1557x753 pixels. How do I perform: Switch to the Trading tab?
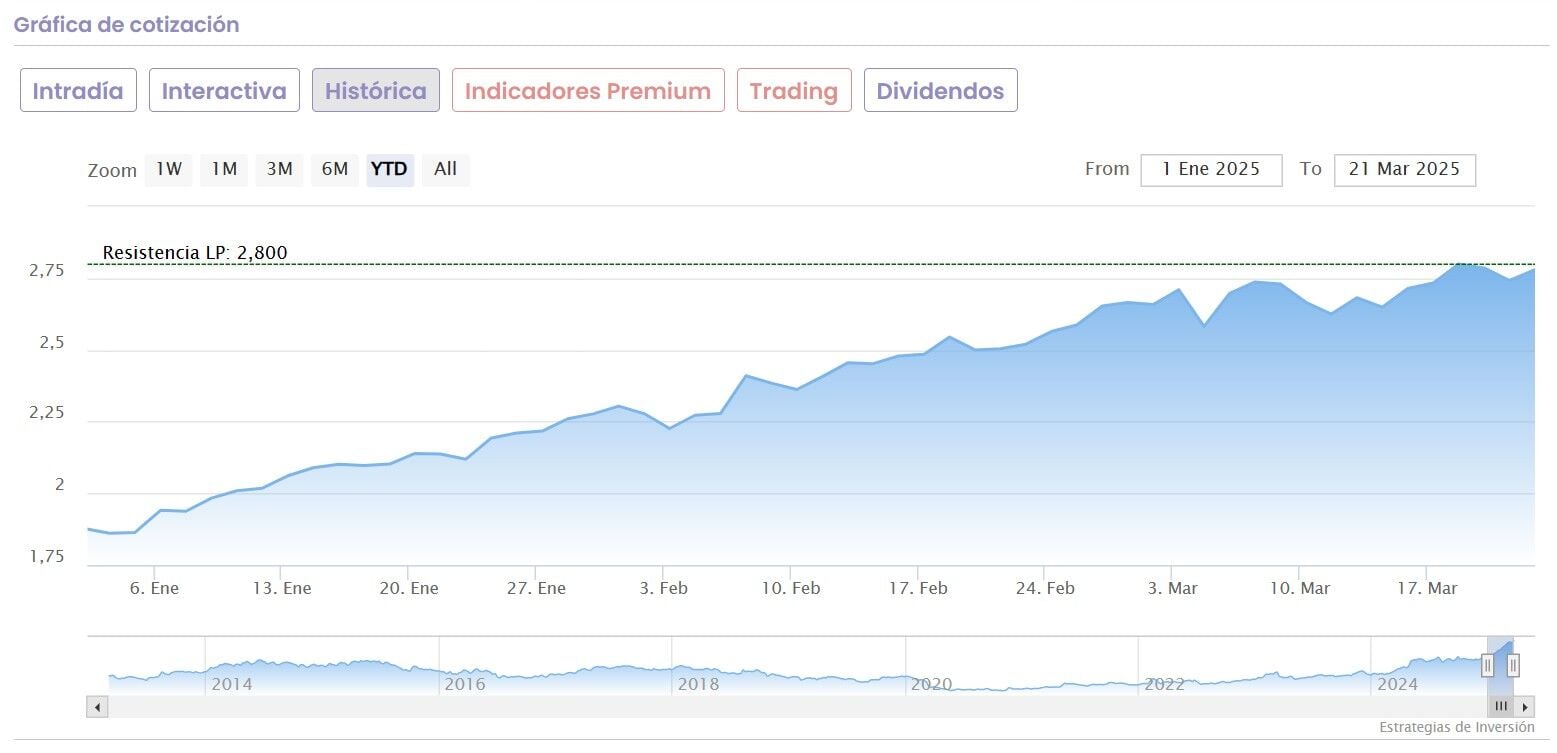pos(794,91)
